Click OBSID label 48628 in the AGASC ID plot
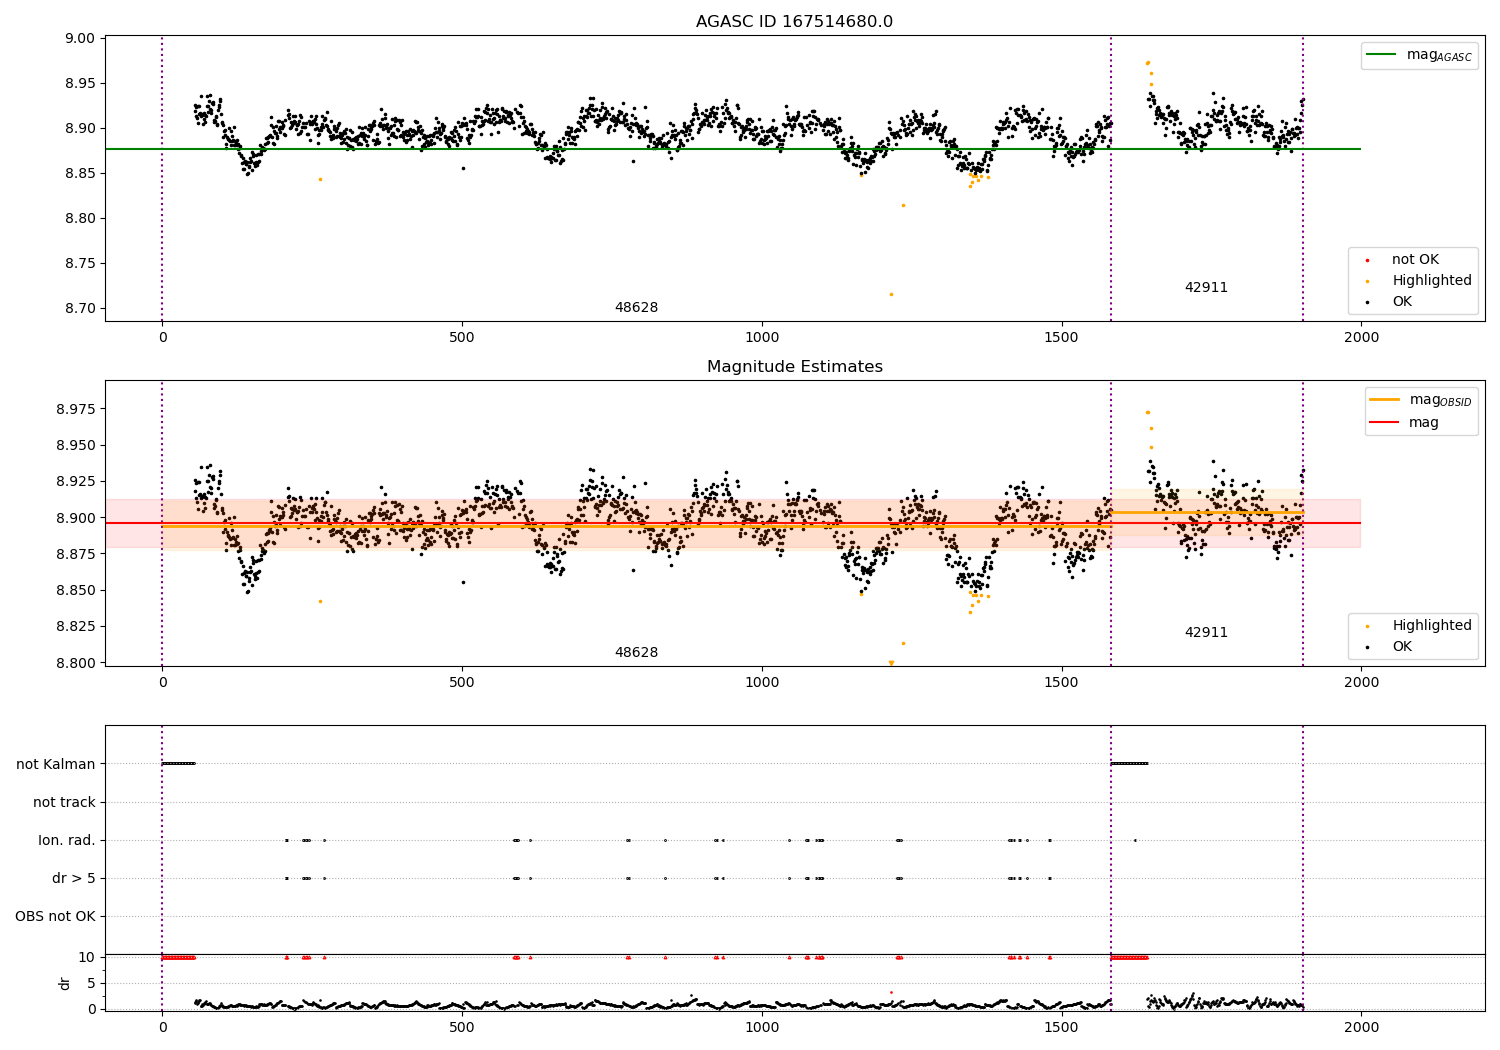Screen dimensions: 1500x1050 tap(636, 308)
